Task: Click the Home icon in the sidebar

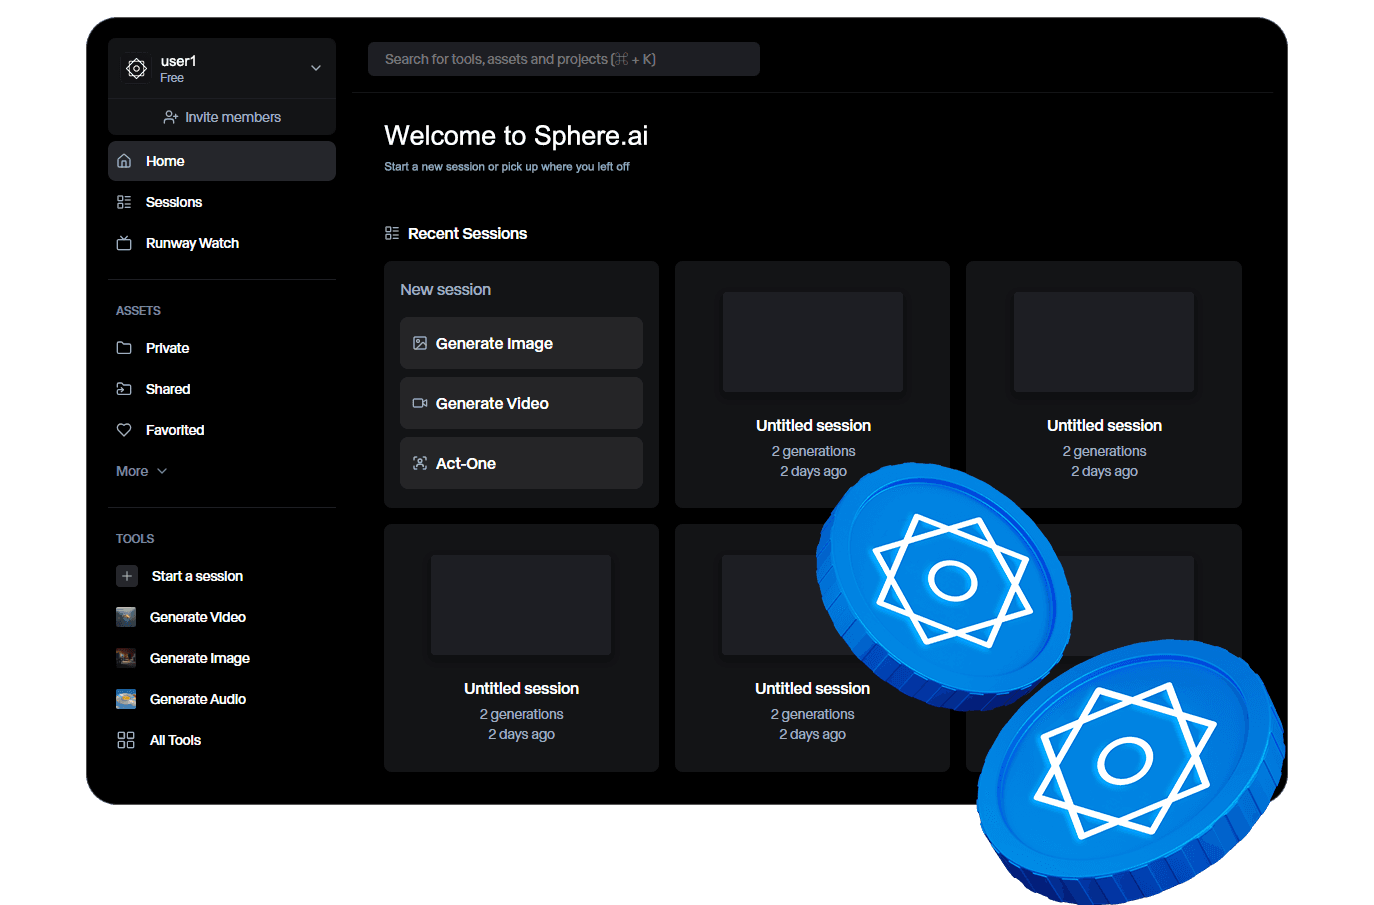Action: tap(124, 160)
